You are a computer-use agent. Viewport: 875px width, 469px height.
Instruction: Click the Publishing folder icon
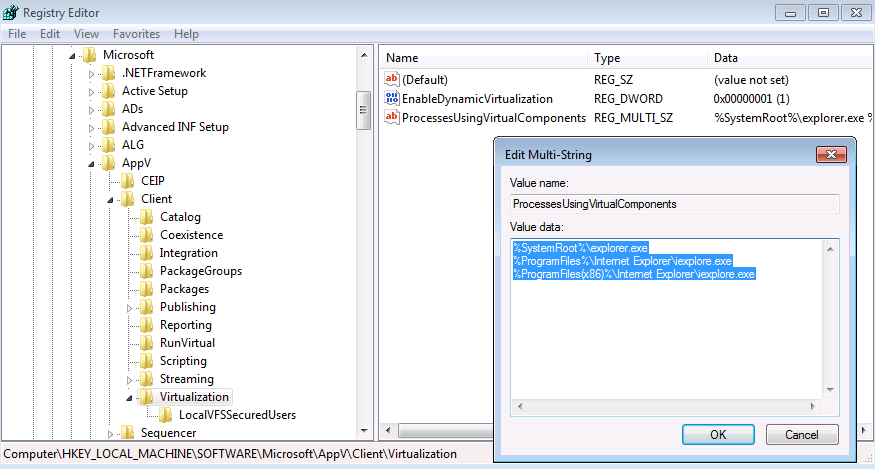pyautogui.click(x=146, y=307)
